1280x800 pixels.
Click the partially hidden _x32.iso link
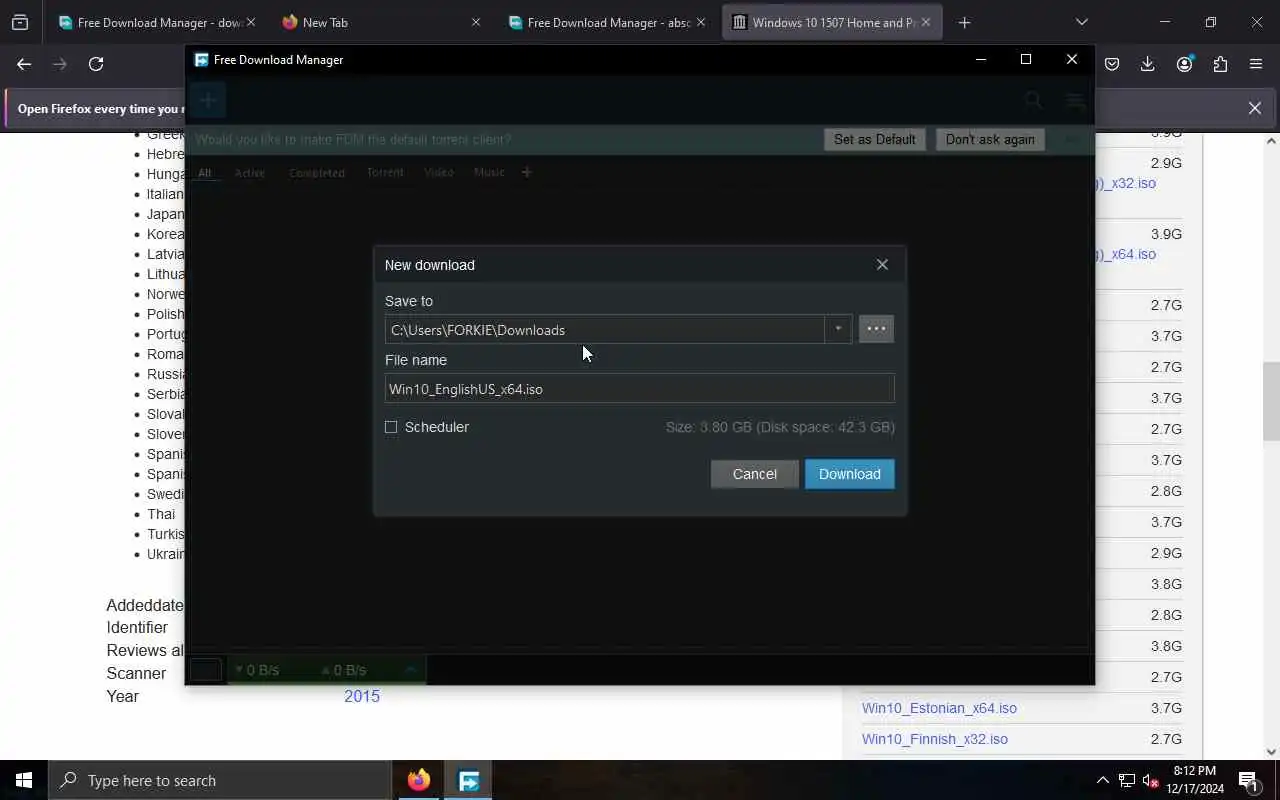(x=1126, y=183)
